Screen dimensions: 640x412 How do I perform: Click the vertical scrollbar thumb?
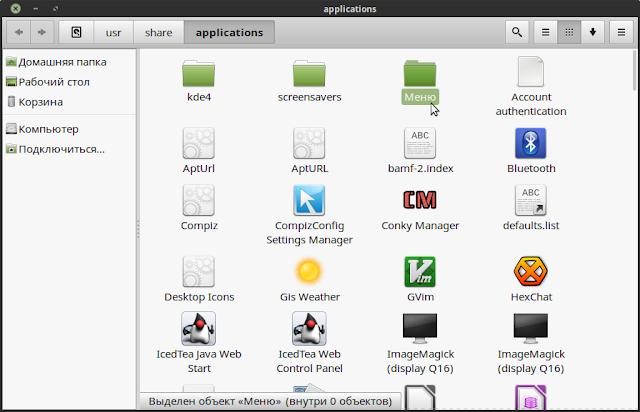click(x=635, y=70)
